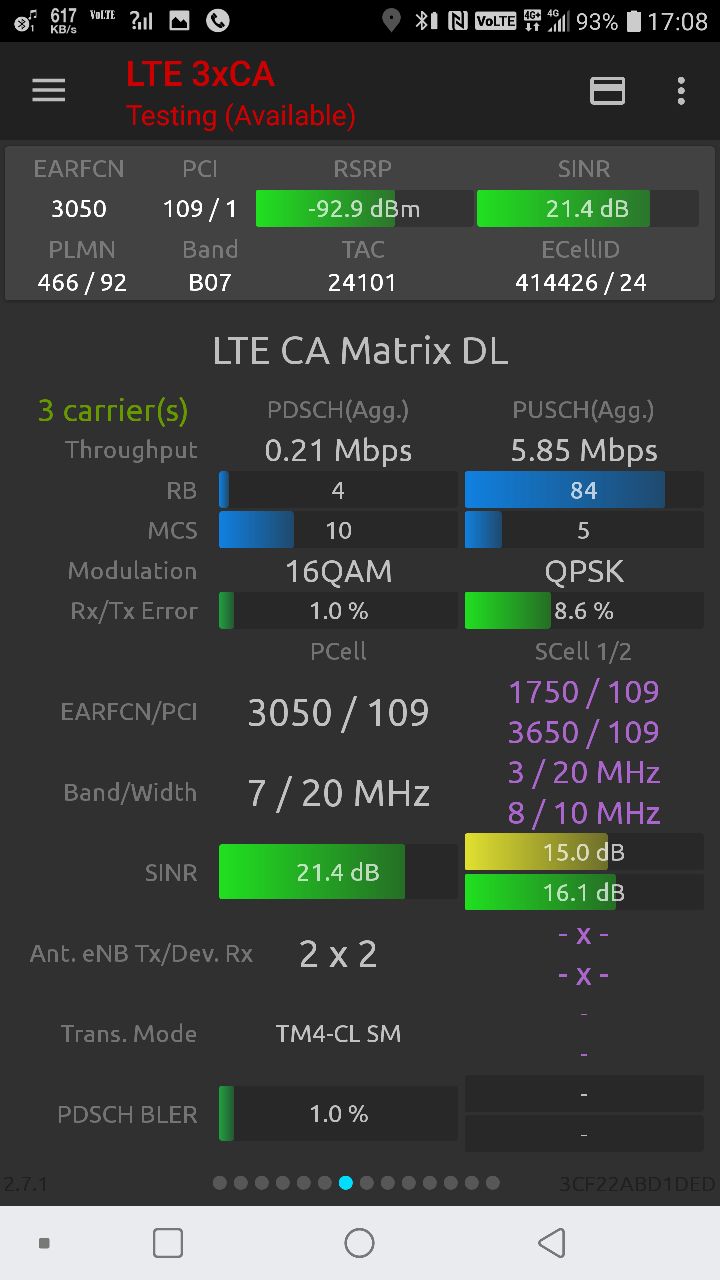The height and width of the screenshot is (1280, 720).
Task: Tap the PUSCH RB bar showing 84
Action: [x=584, y=490]
